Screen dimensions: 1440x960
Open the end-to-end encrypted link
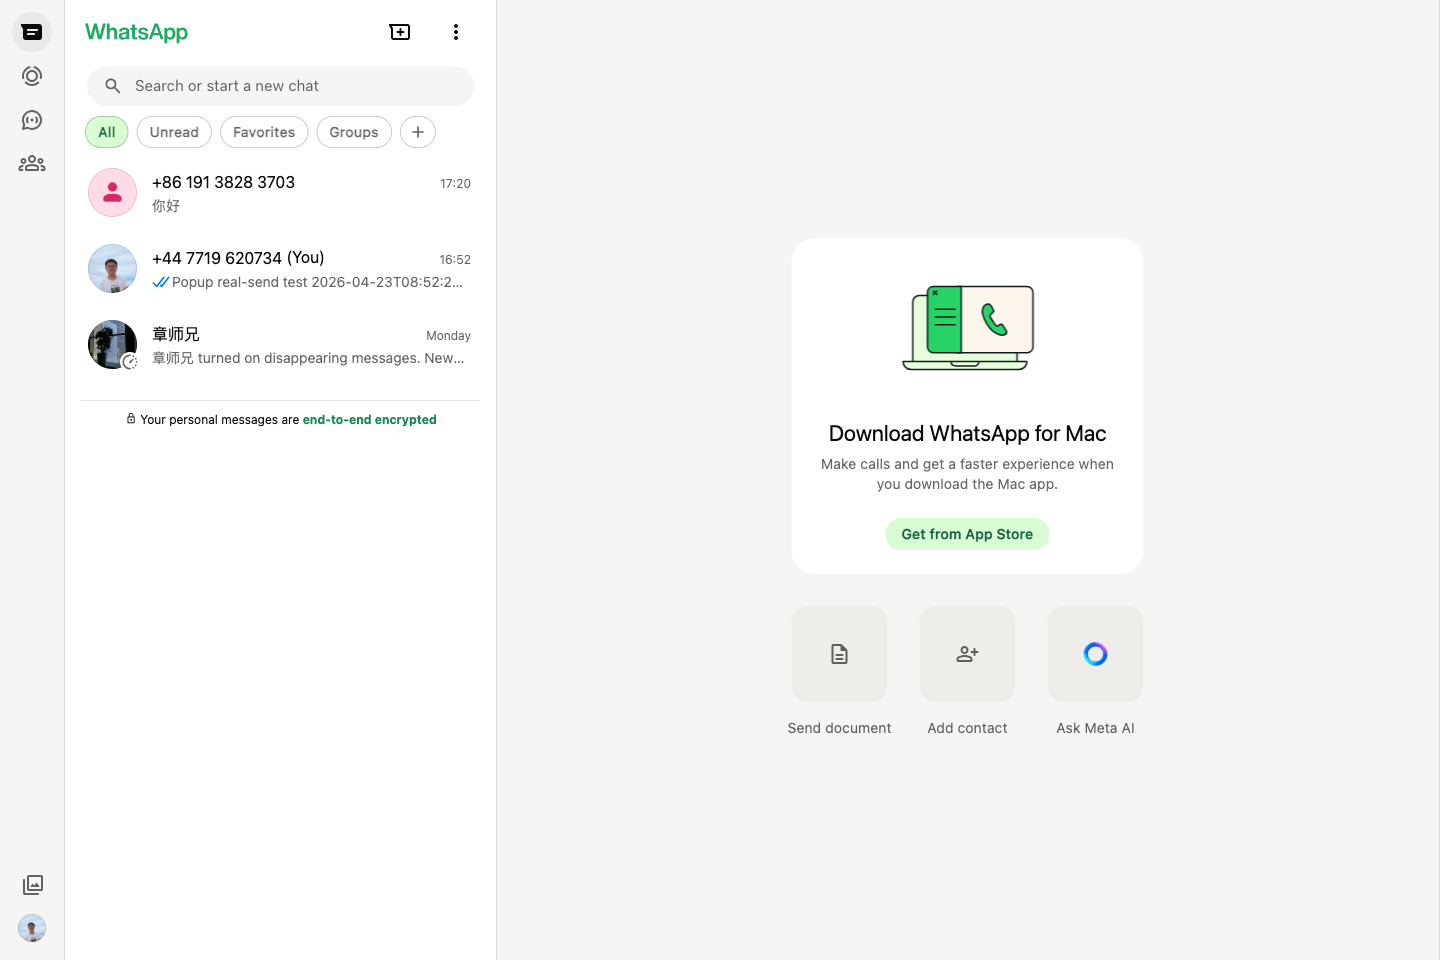369,419
